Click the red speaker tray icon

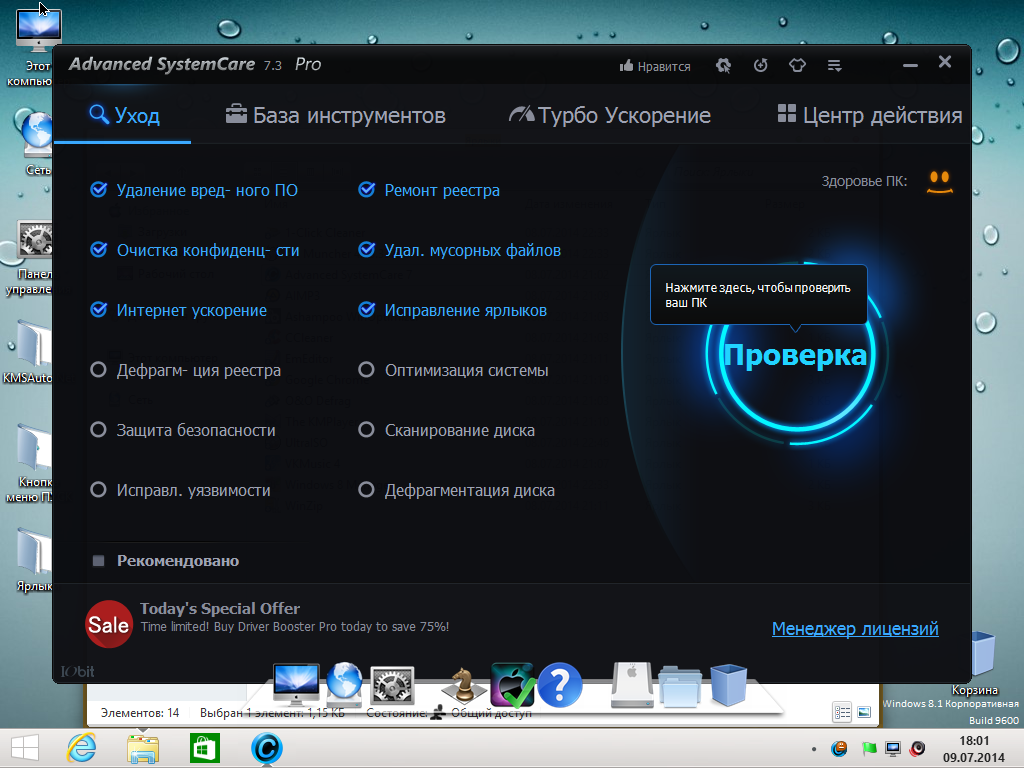point(918,748)
